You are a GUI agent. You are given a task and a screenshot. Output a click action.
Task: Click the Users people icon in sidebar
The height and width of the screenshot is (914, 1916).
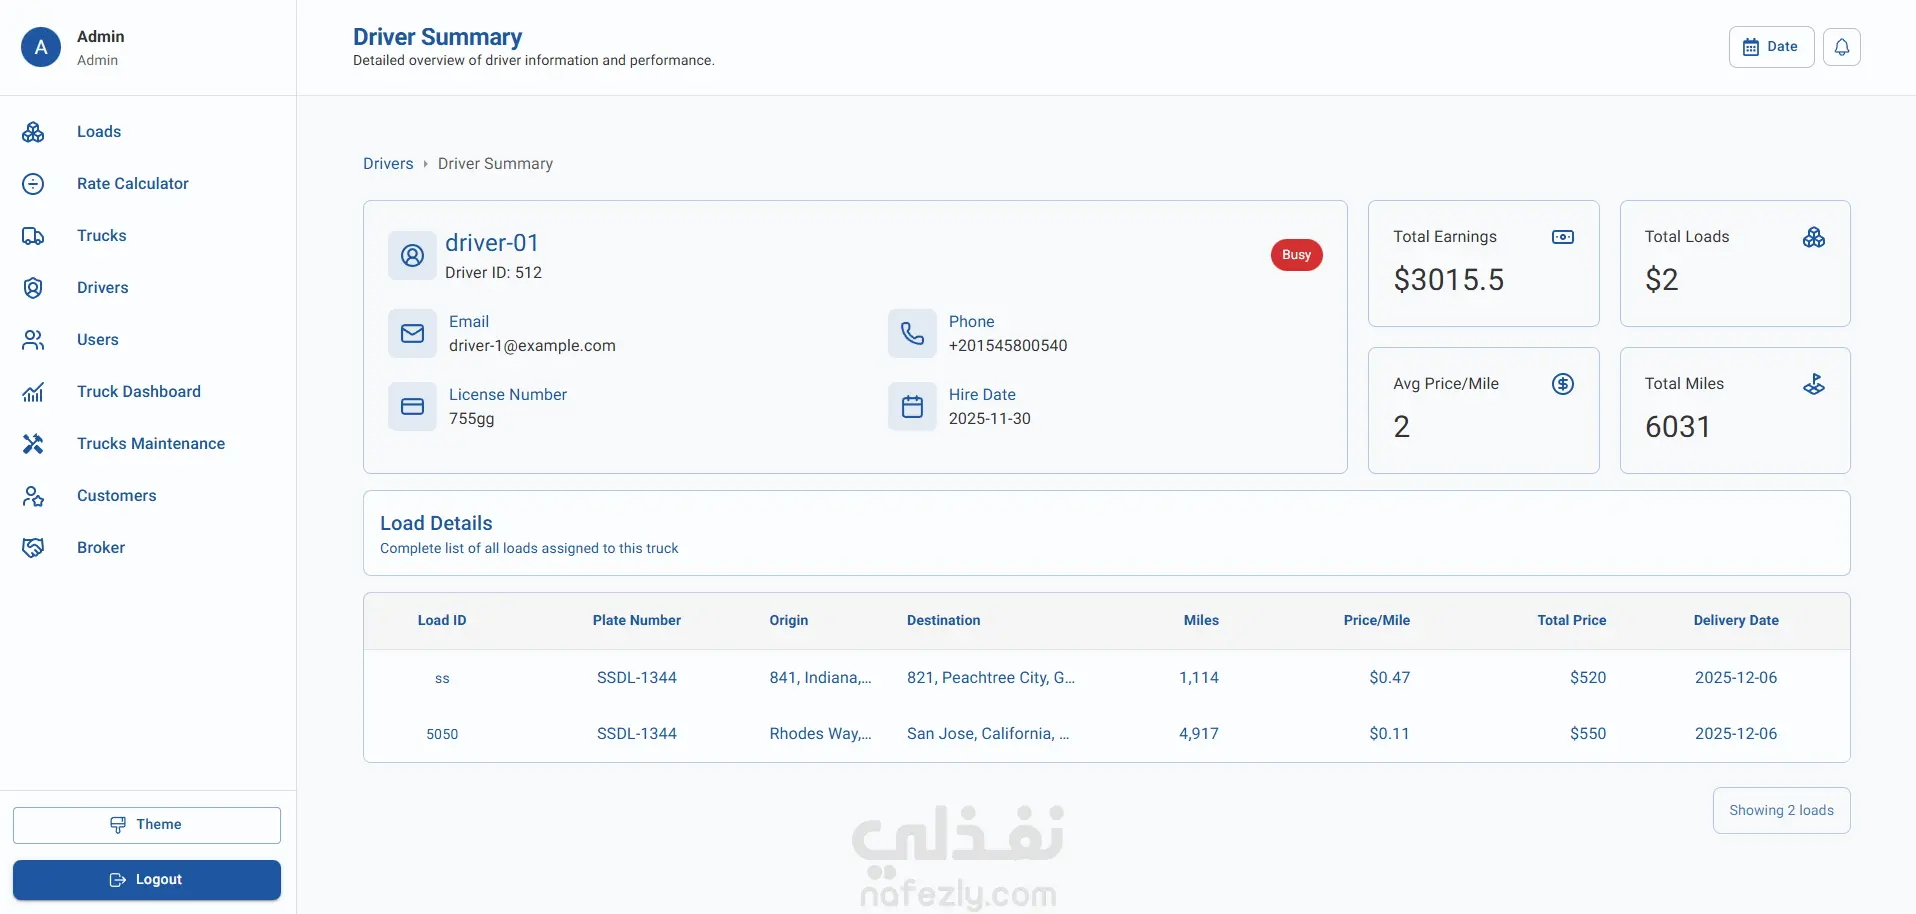click(33, 340)
